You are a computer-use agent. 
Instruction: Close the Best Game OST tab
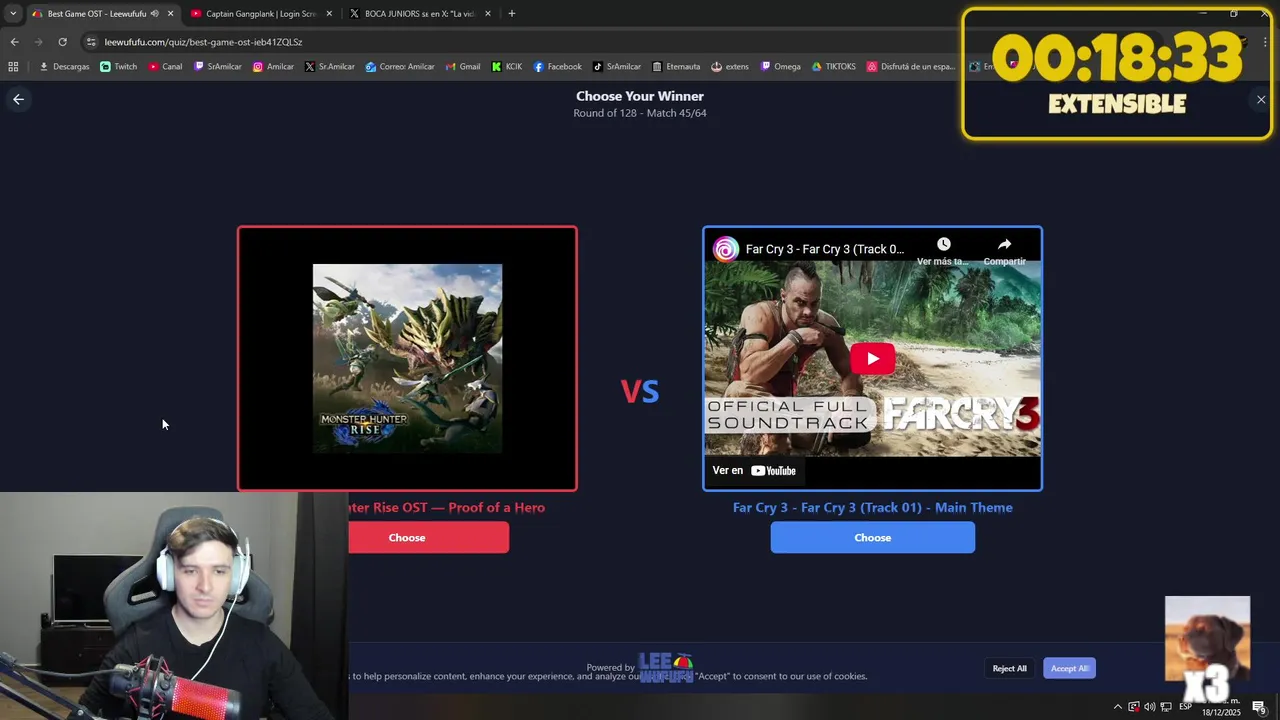[170, 13]
